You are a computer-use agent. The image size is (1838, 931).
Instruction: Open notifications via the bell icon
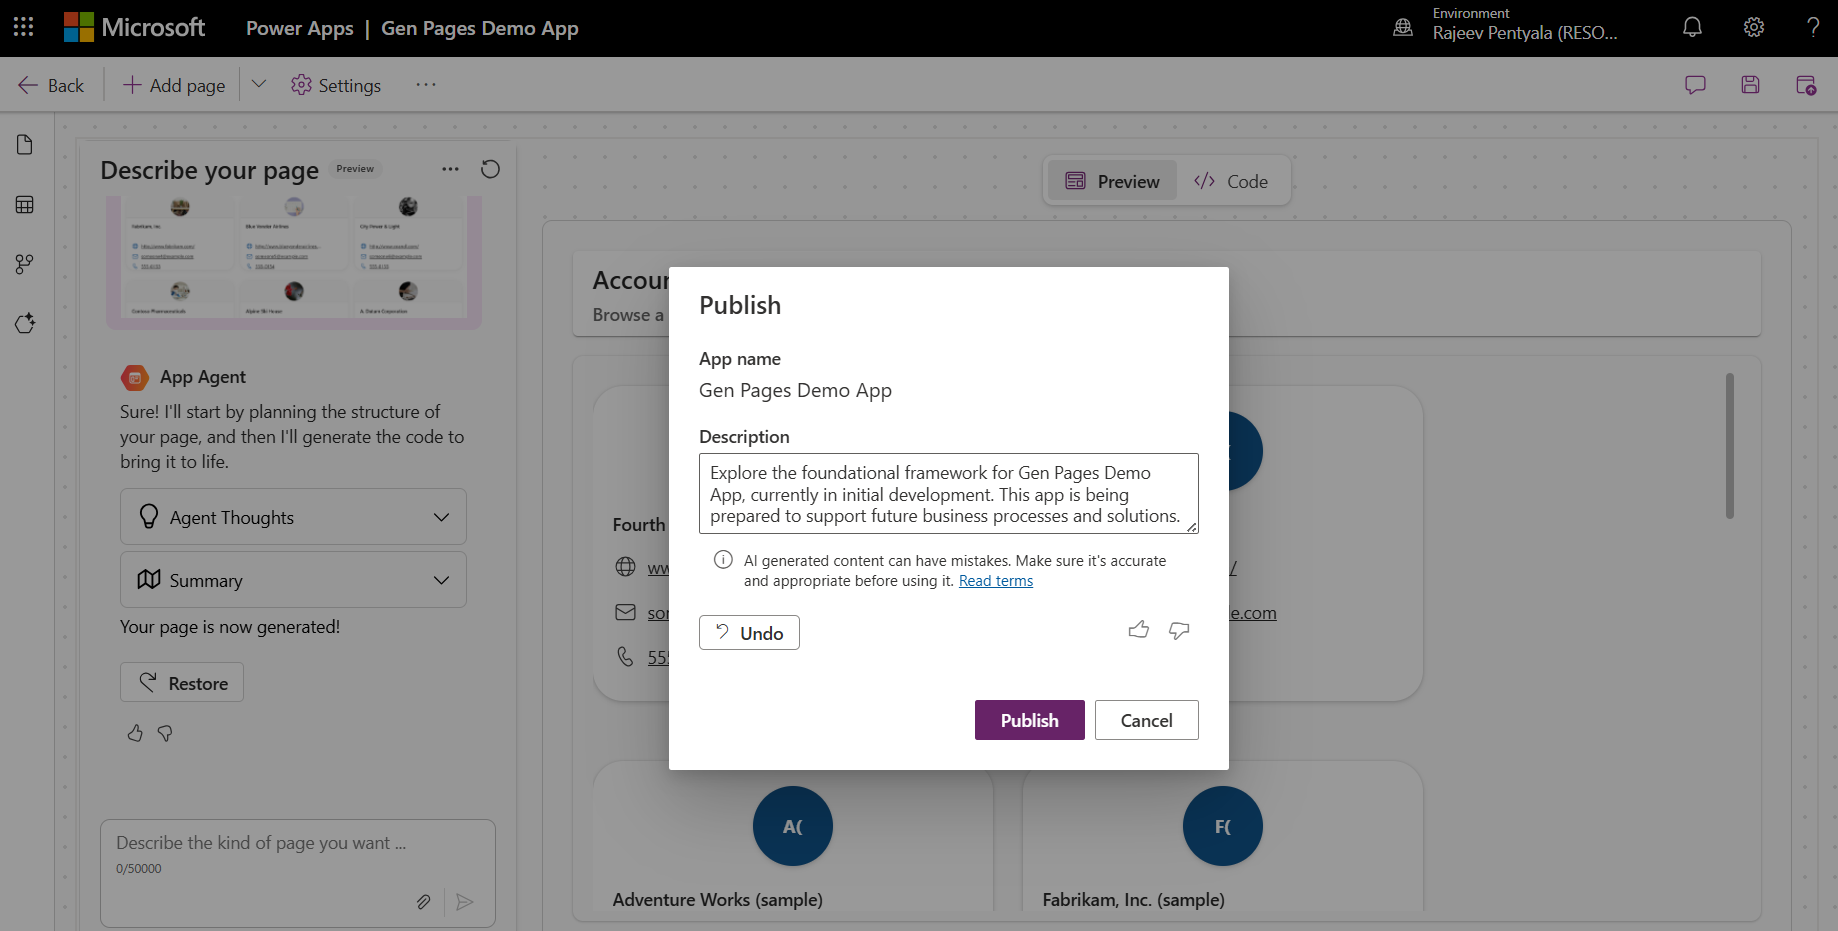click(x=1692, y=27)
